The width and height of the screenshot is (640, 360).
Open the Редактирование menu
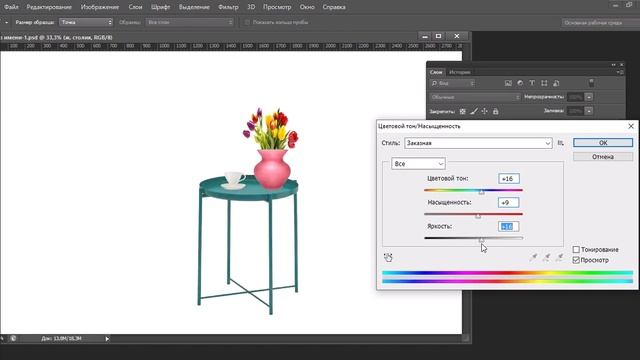click(x=49, y=7)
